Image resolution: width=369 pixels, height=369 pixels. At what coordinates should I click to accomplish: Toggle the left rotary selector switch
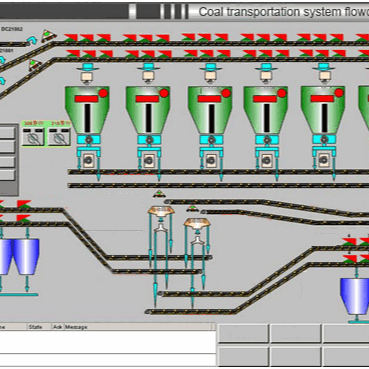[x=33, y=137]
